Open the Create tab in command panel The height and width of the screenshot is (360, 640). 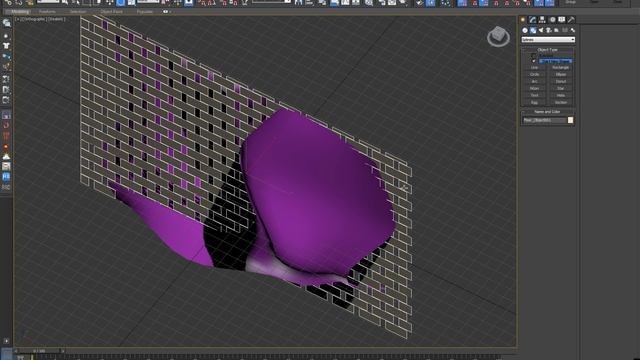click(523, 20)
